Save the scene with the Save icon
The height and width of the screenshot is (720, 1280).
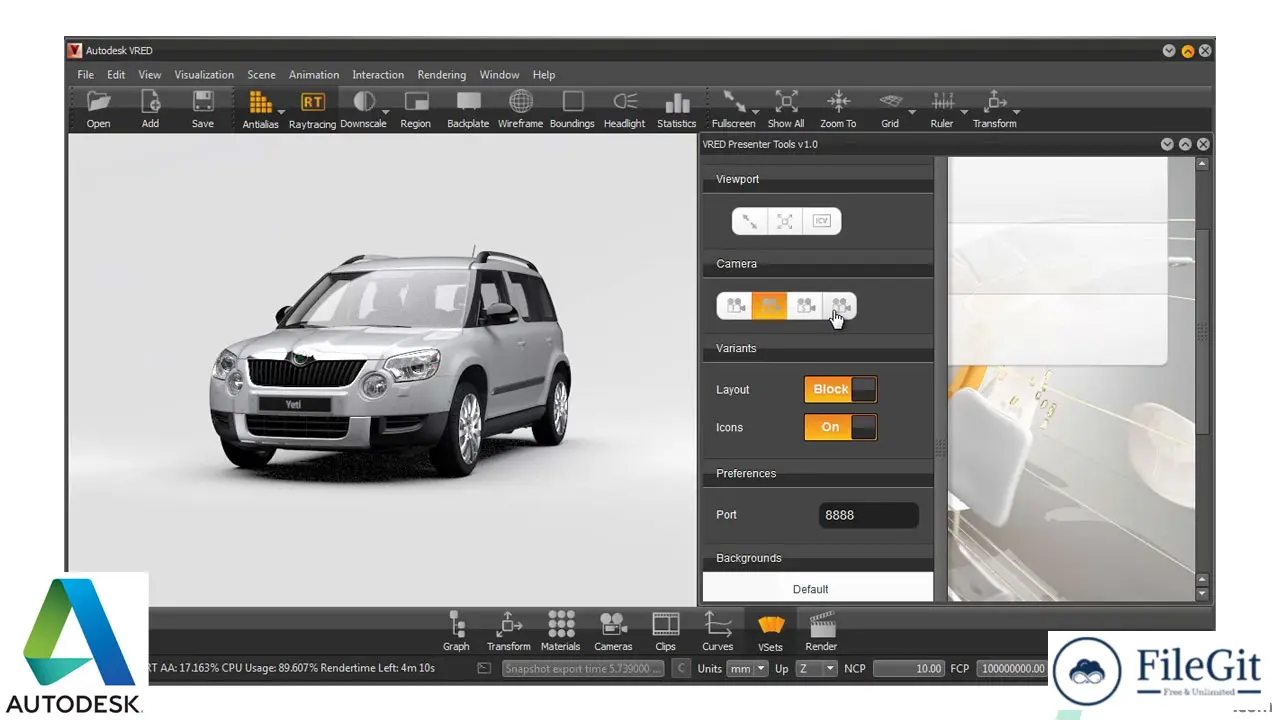[203, 109]
